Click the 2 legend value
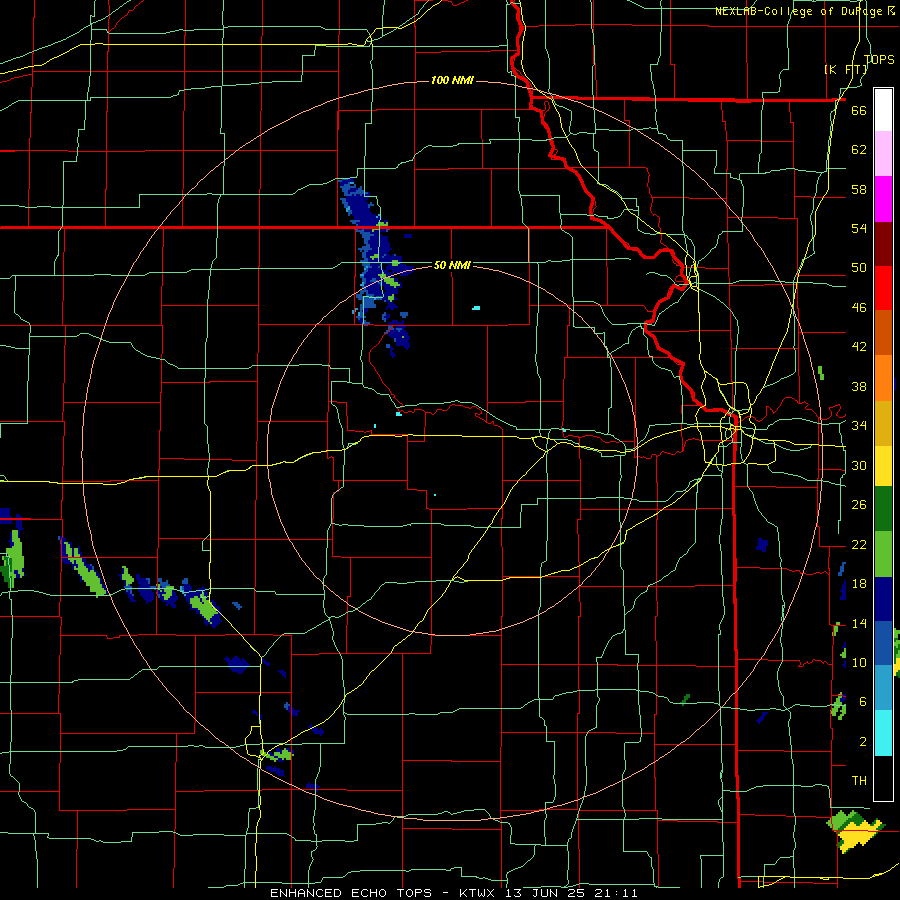Image resolution: width=900 pixels, height=900 pixels. [x=863, y=742]
